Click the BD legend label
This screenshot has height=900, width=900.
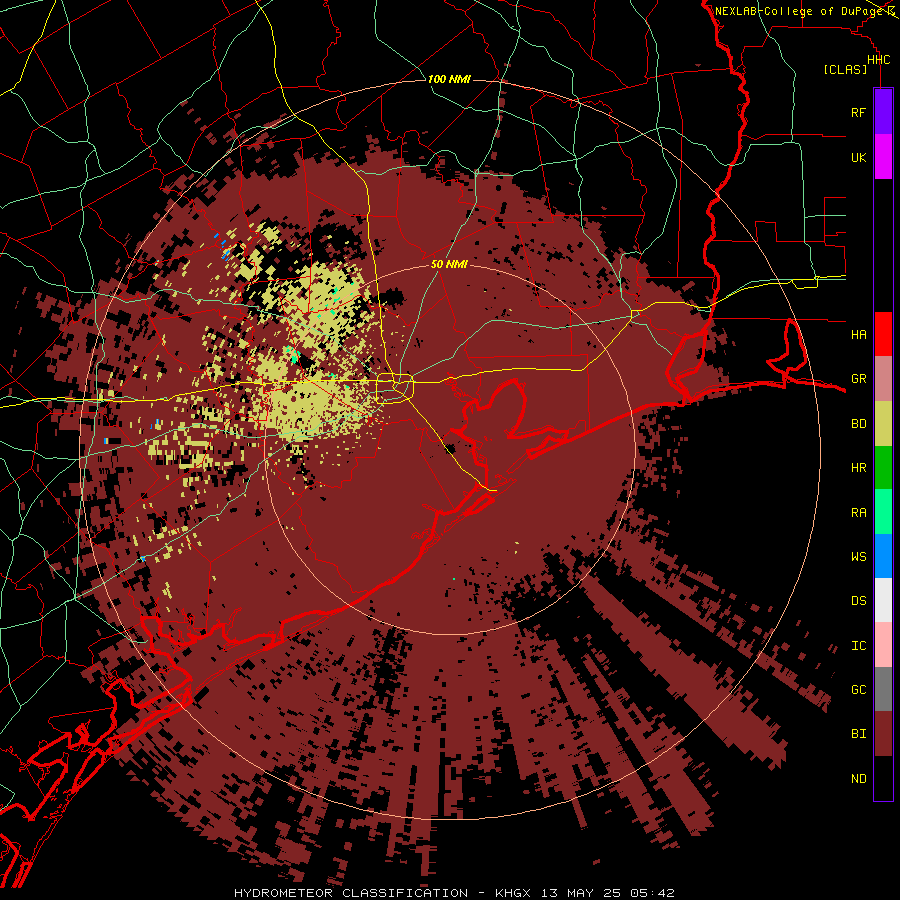858,424
